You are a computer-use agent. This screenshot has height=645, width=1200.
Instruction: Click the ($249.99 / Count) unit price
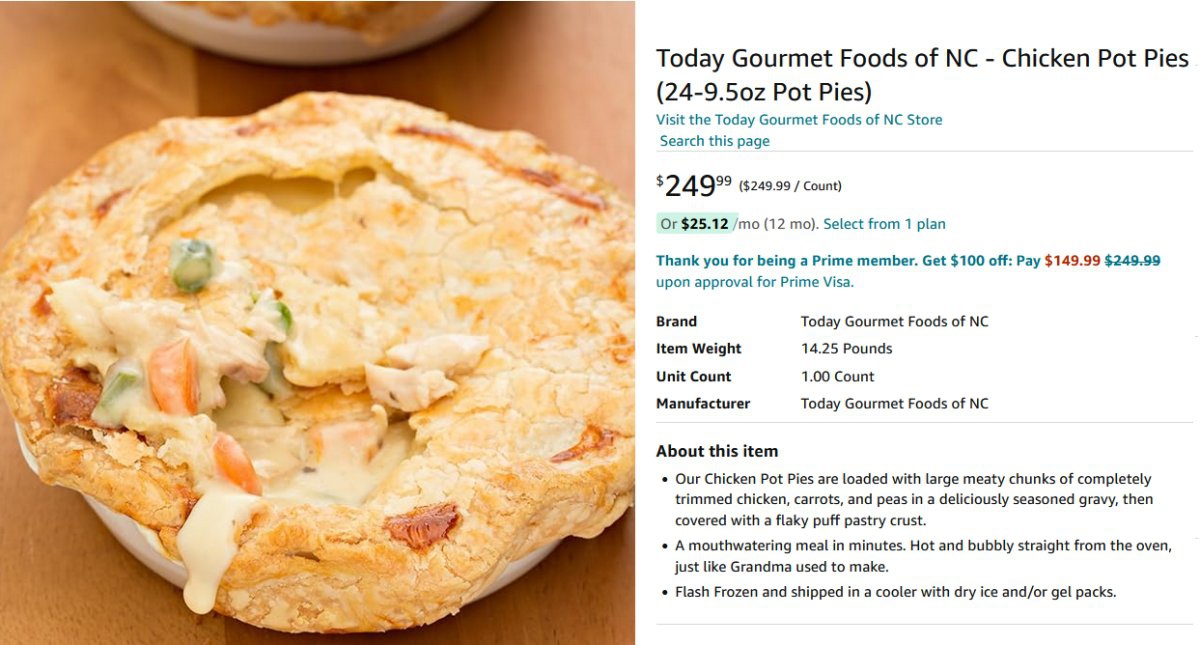coord(790,186)
